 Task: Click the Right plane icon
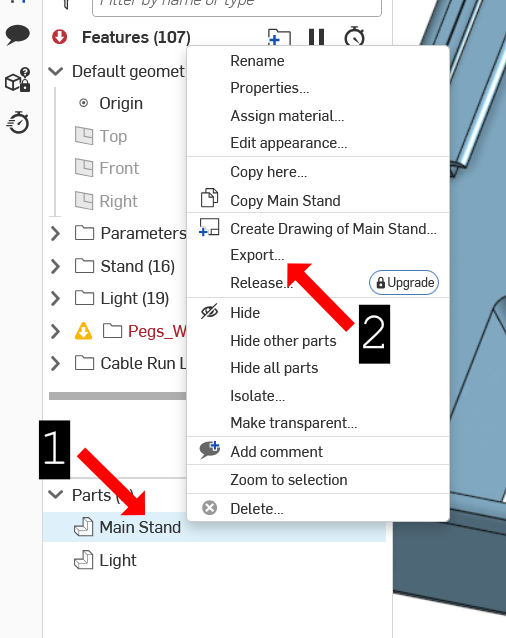click(x=84, y=200)
